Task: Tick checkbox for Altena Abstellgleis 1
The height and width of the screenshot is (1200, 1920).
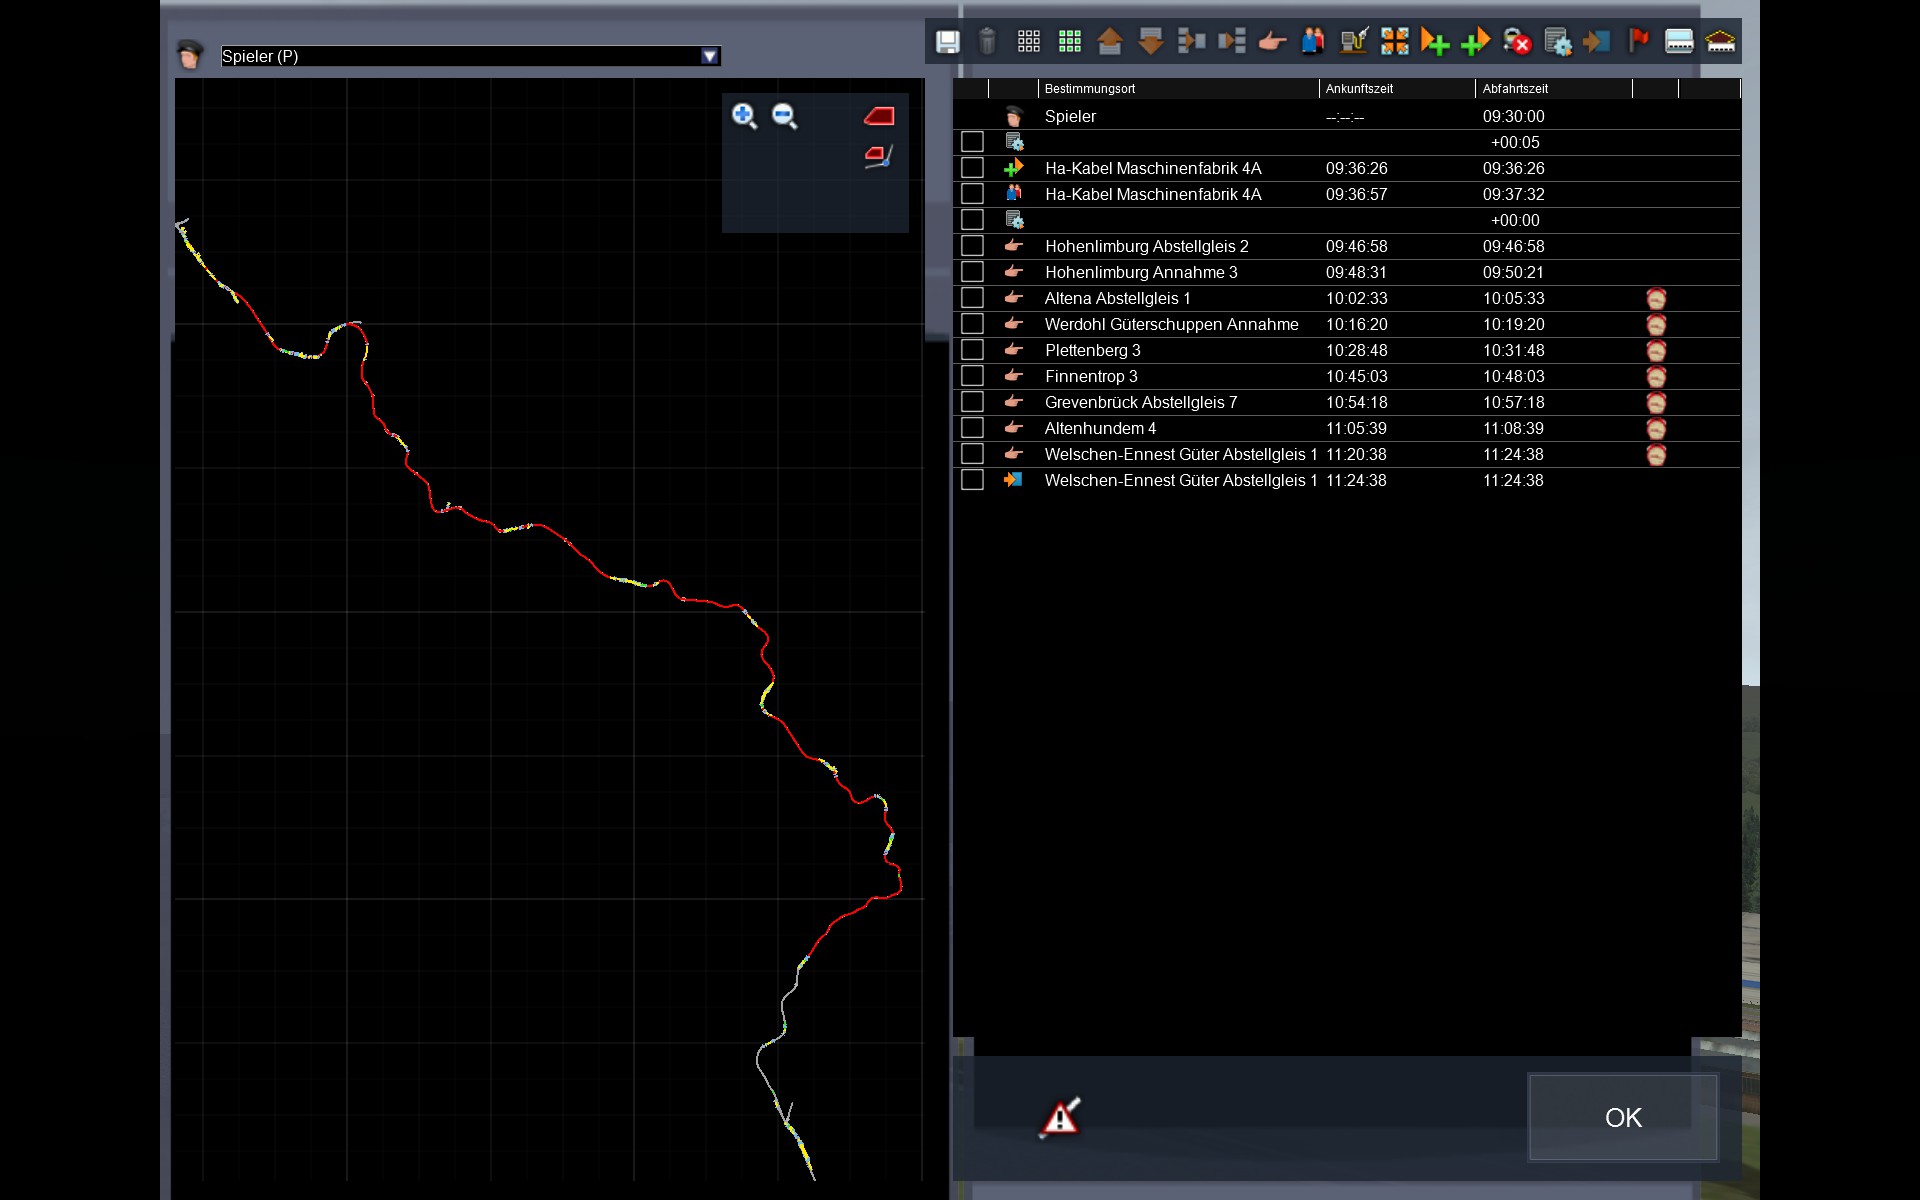Action: 972,298
